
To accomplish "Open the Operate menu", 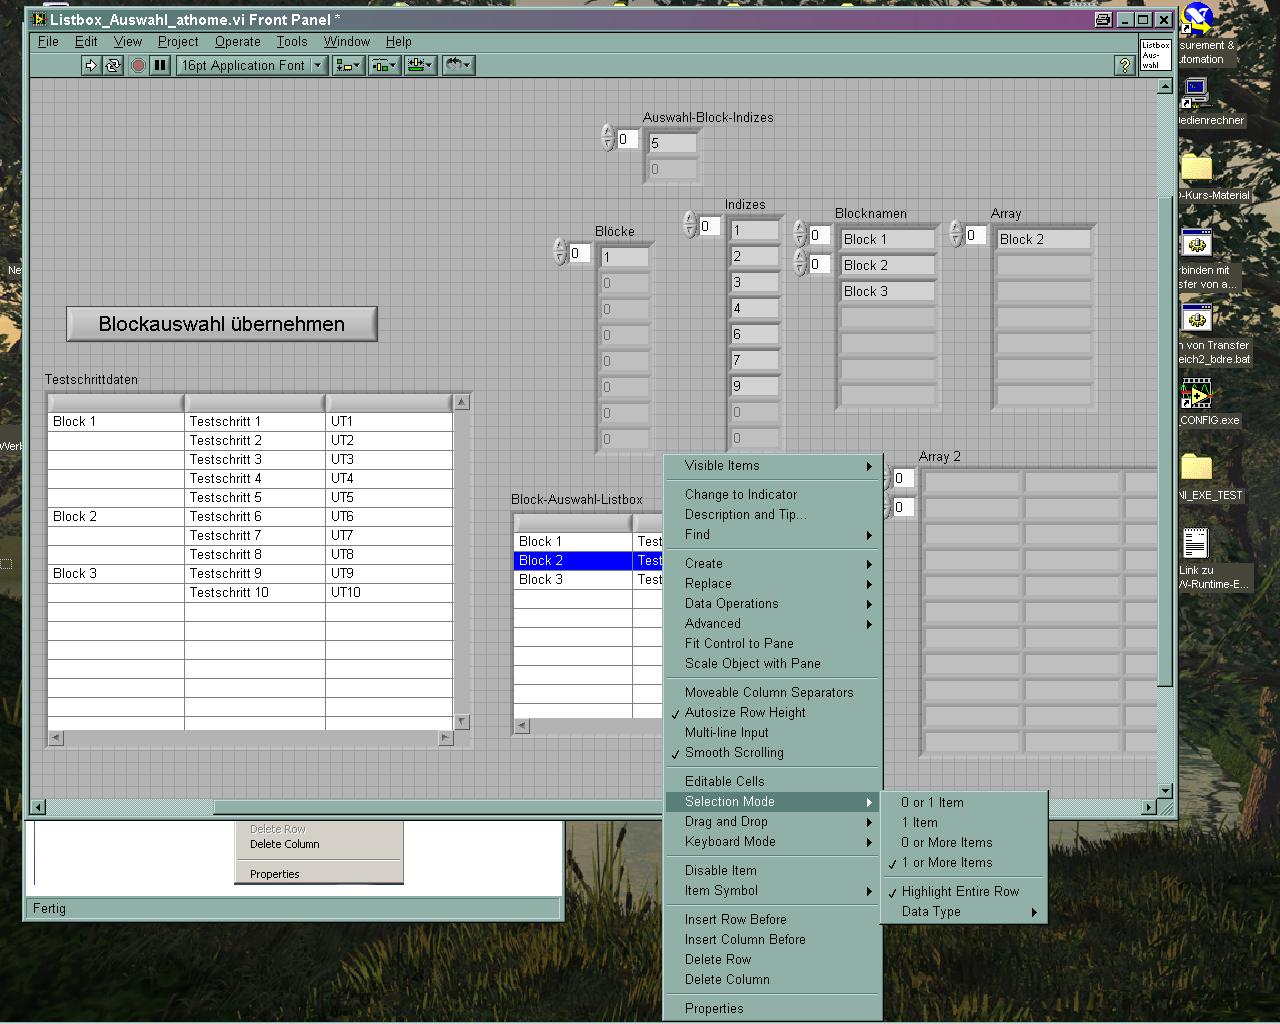I will pos(237,42).
